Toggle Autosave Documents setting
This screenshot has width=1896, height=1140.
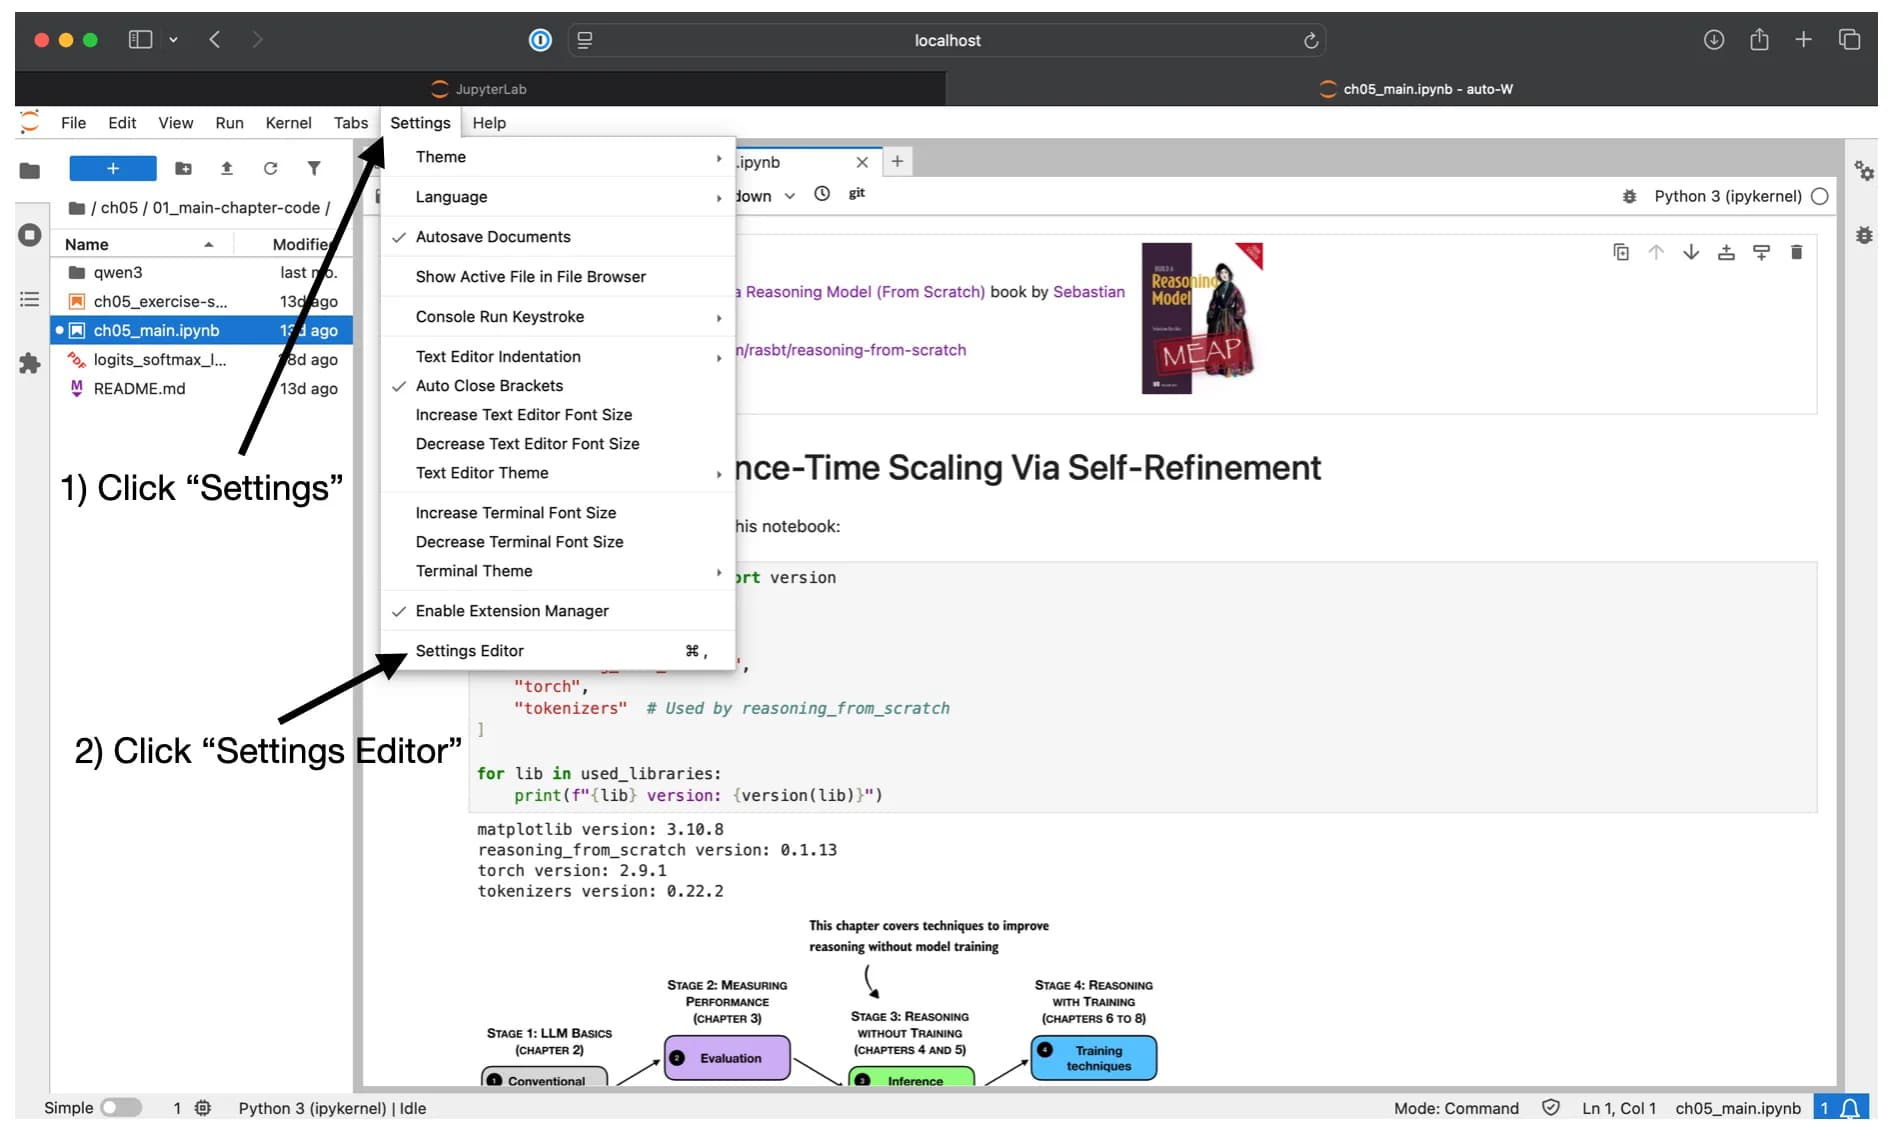pos(558,237)
